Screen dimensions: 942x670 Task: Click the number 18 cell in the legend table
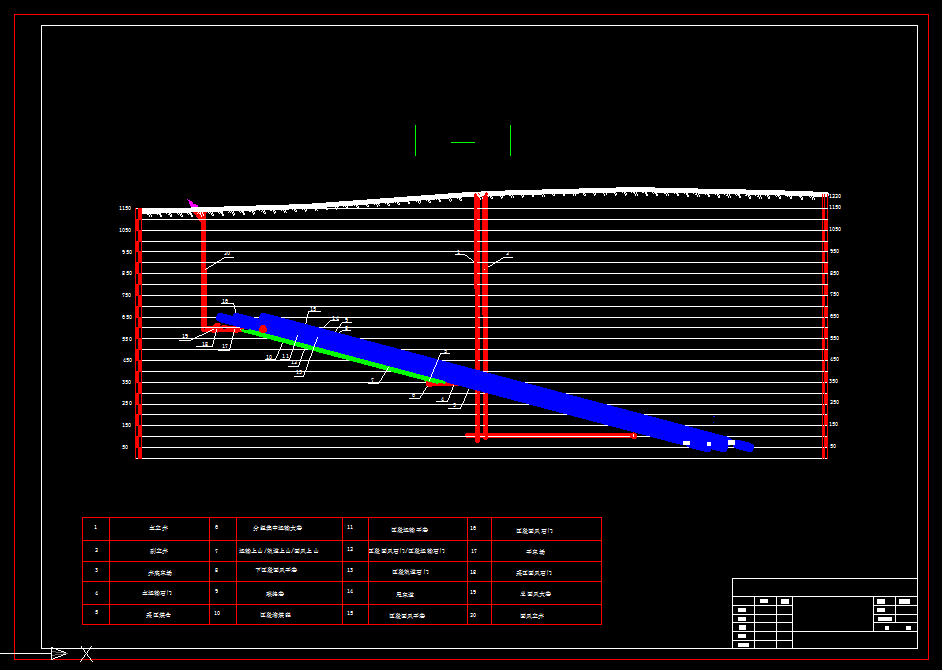[479, 571]
